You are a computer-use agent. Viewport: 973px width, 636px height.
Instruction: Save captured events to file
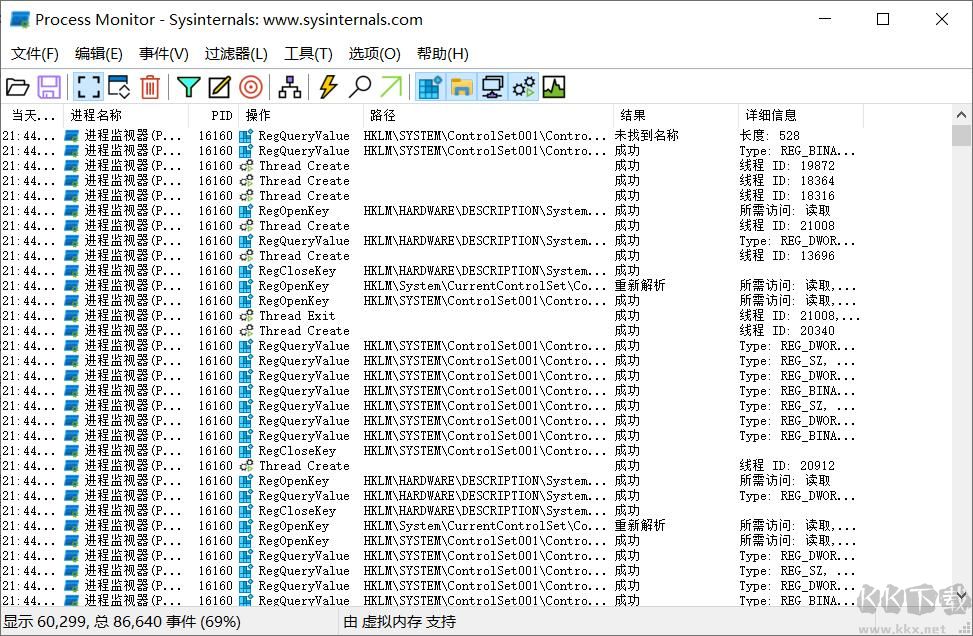pos(49,87)
